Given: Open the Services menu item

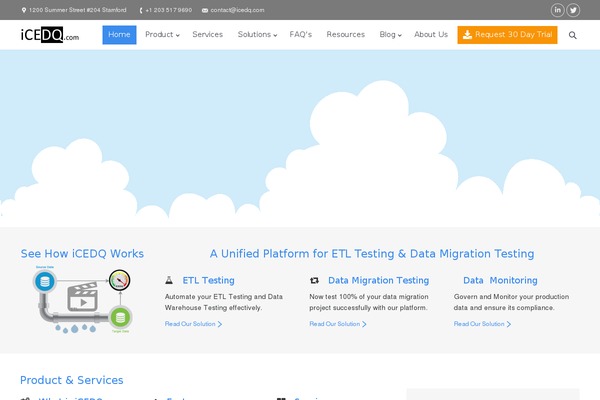Looking at the screenshot, I should click(x=207, y=35).
